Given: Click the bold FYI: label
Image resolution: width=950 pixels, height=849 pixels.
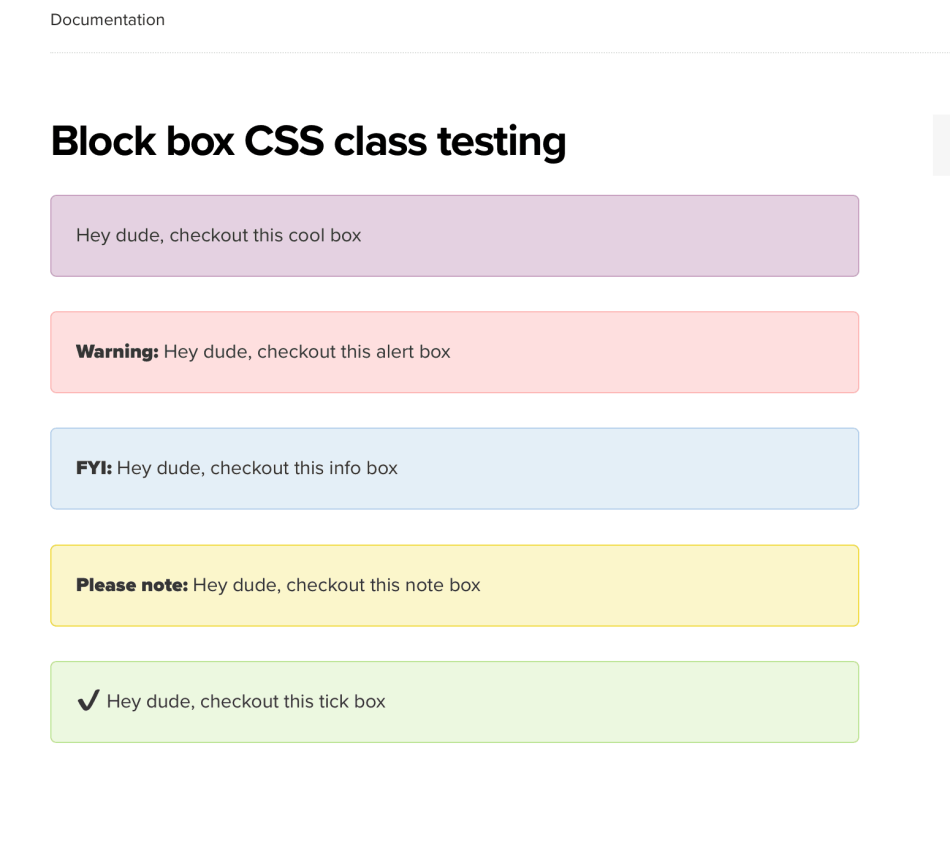Looking at the screenshot, I should pos(94,468).
